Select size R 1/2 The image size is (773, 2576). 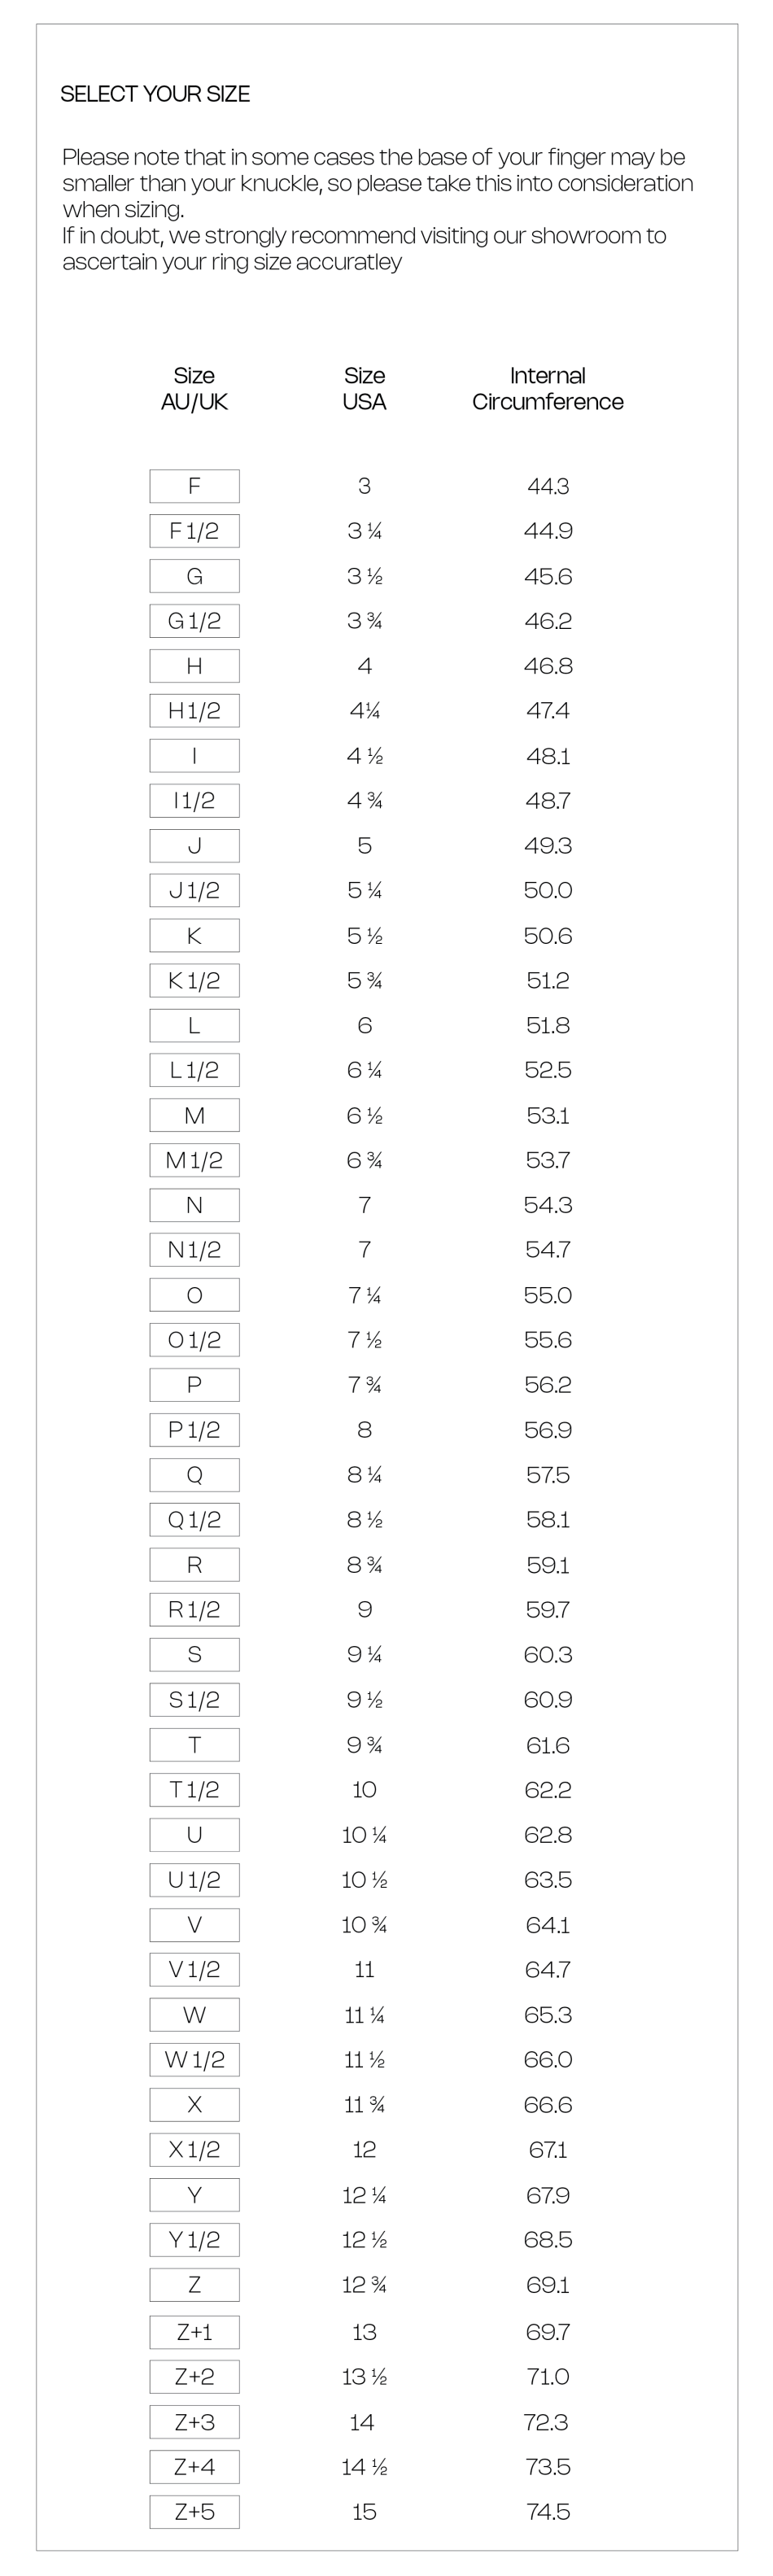click(x=194, y=1610)
